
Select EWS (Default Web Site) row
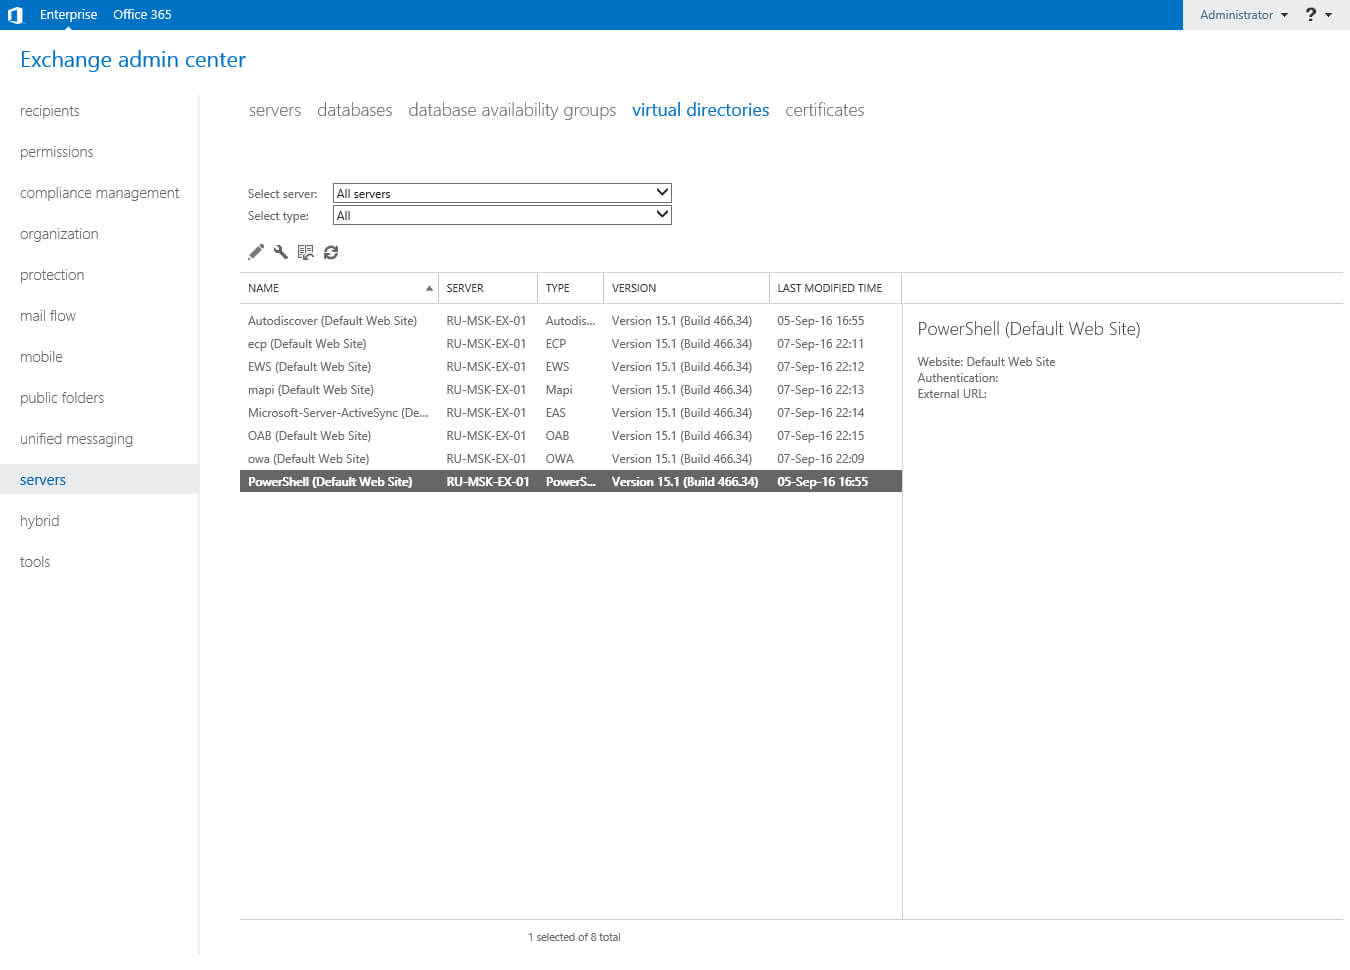pos(570,367)
